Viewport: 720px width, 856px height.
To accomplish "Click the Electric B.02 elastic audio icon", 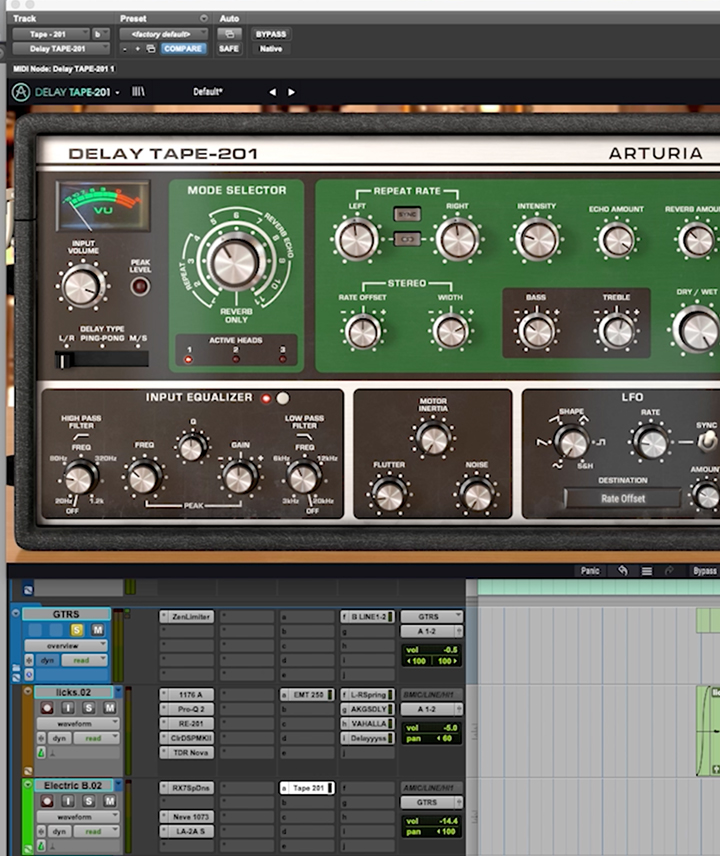I will 41,846.
